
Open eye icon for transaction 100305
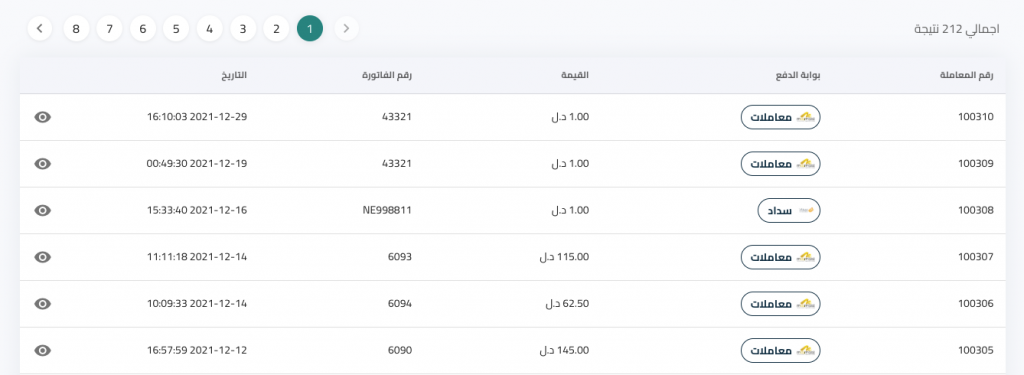42,351
